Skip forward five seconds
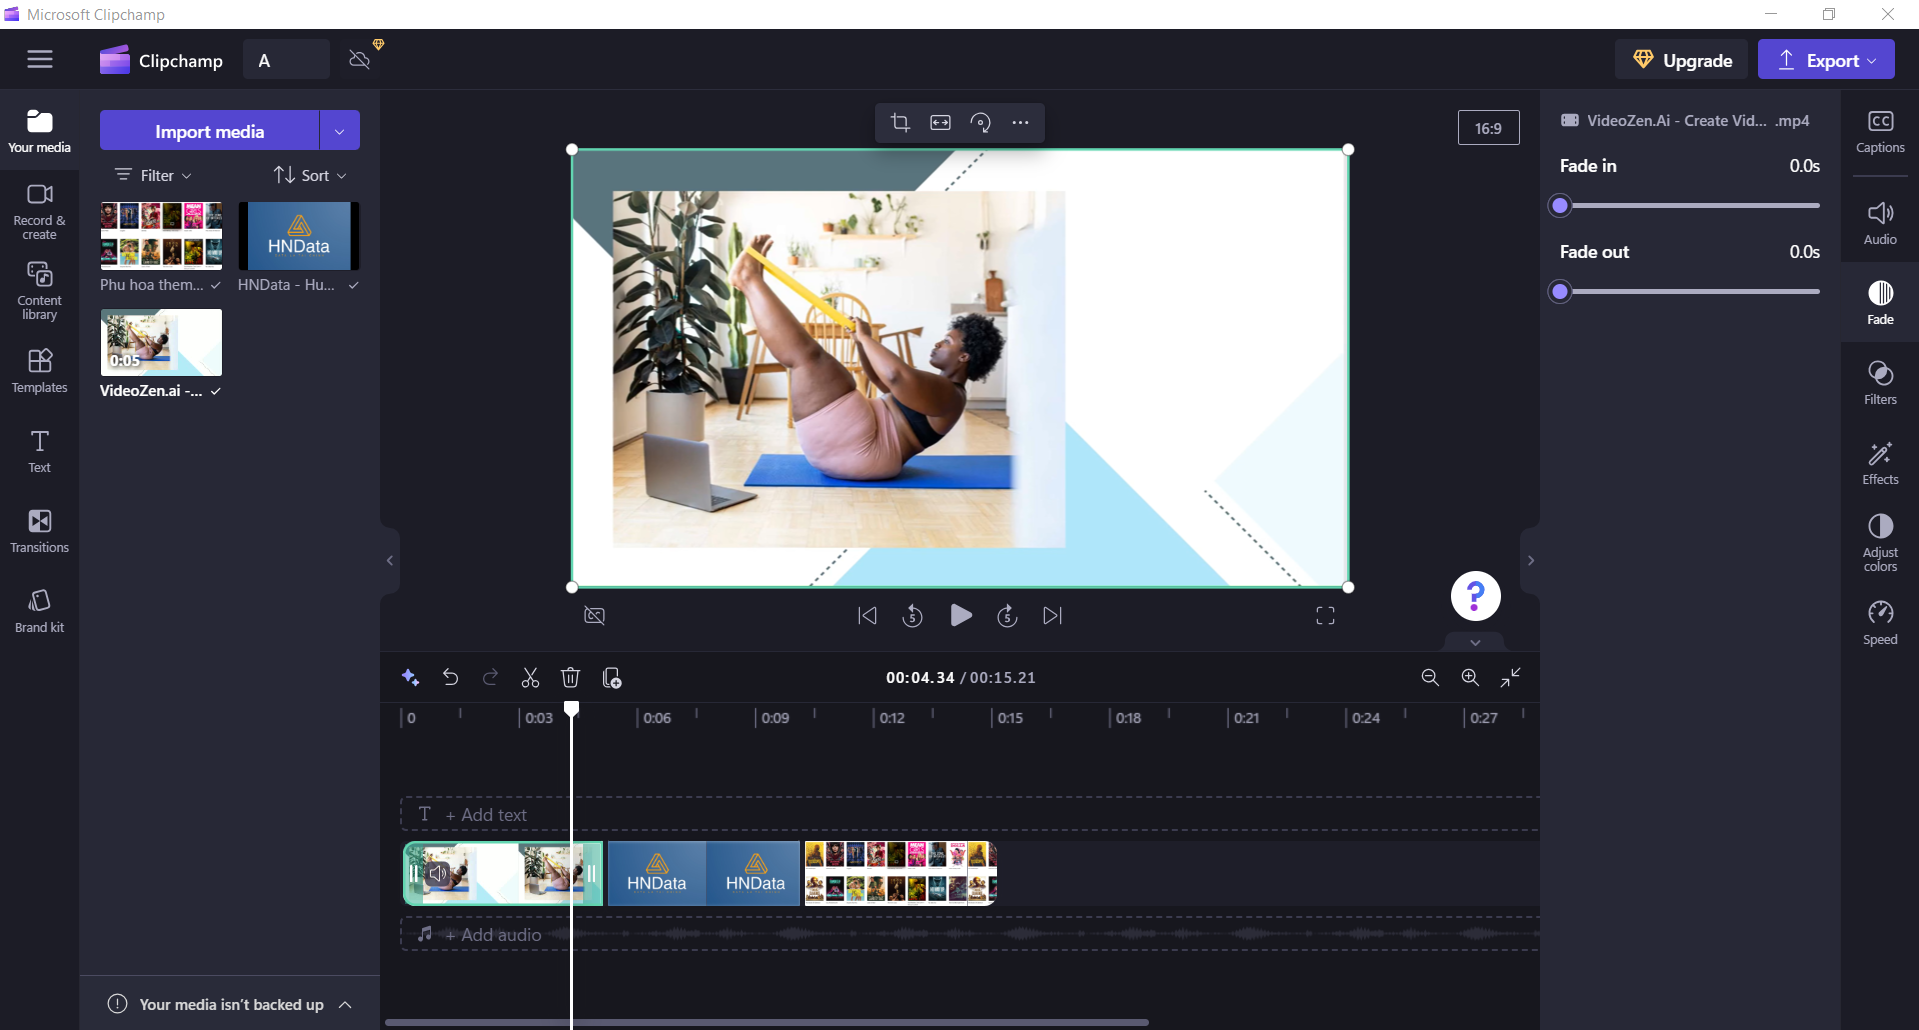Screen dimensions: 1919x1030 [x=1007, y=616]
